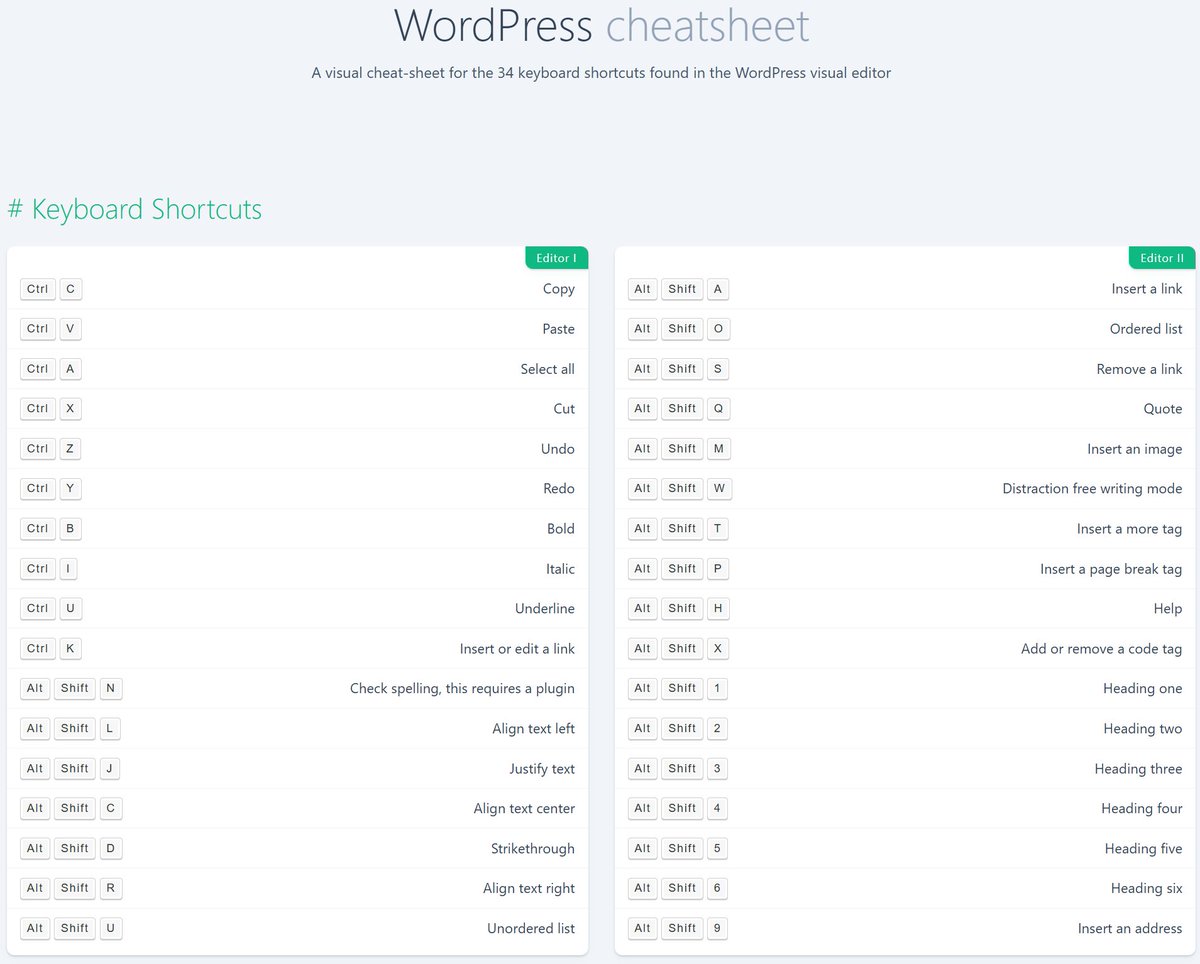Click the Q key in Quote row
The height and width of the screenshot is (964, 1200).
point(718,409)
